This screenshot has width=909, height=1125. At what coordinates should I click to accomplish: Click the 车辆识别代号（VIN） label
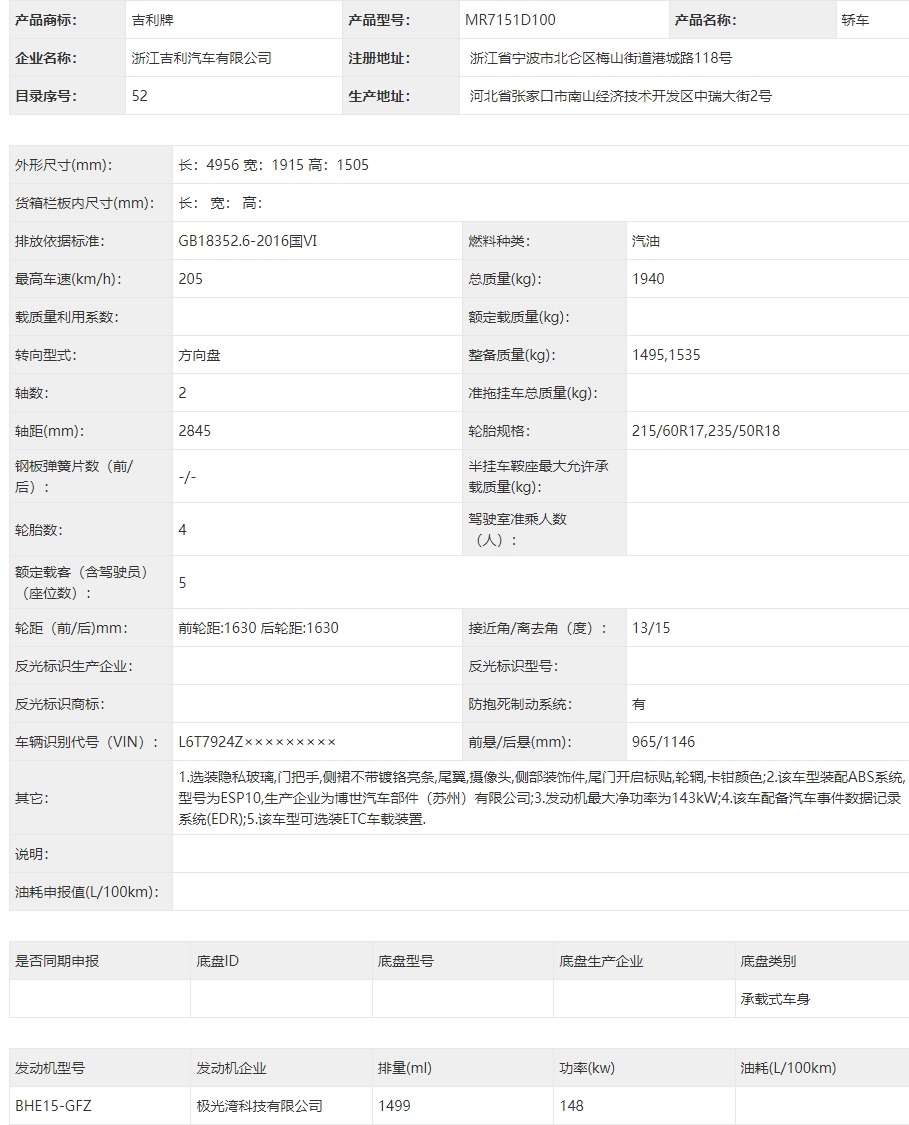(x=87, y=742)
